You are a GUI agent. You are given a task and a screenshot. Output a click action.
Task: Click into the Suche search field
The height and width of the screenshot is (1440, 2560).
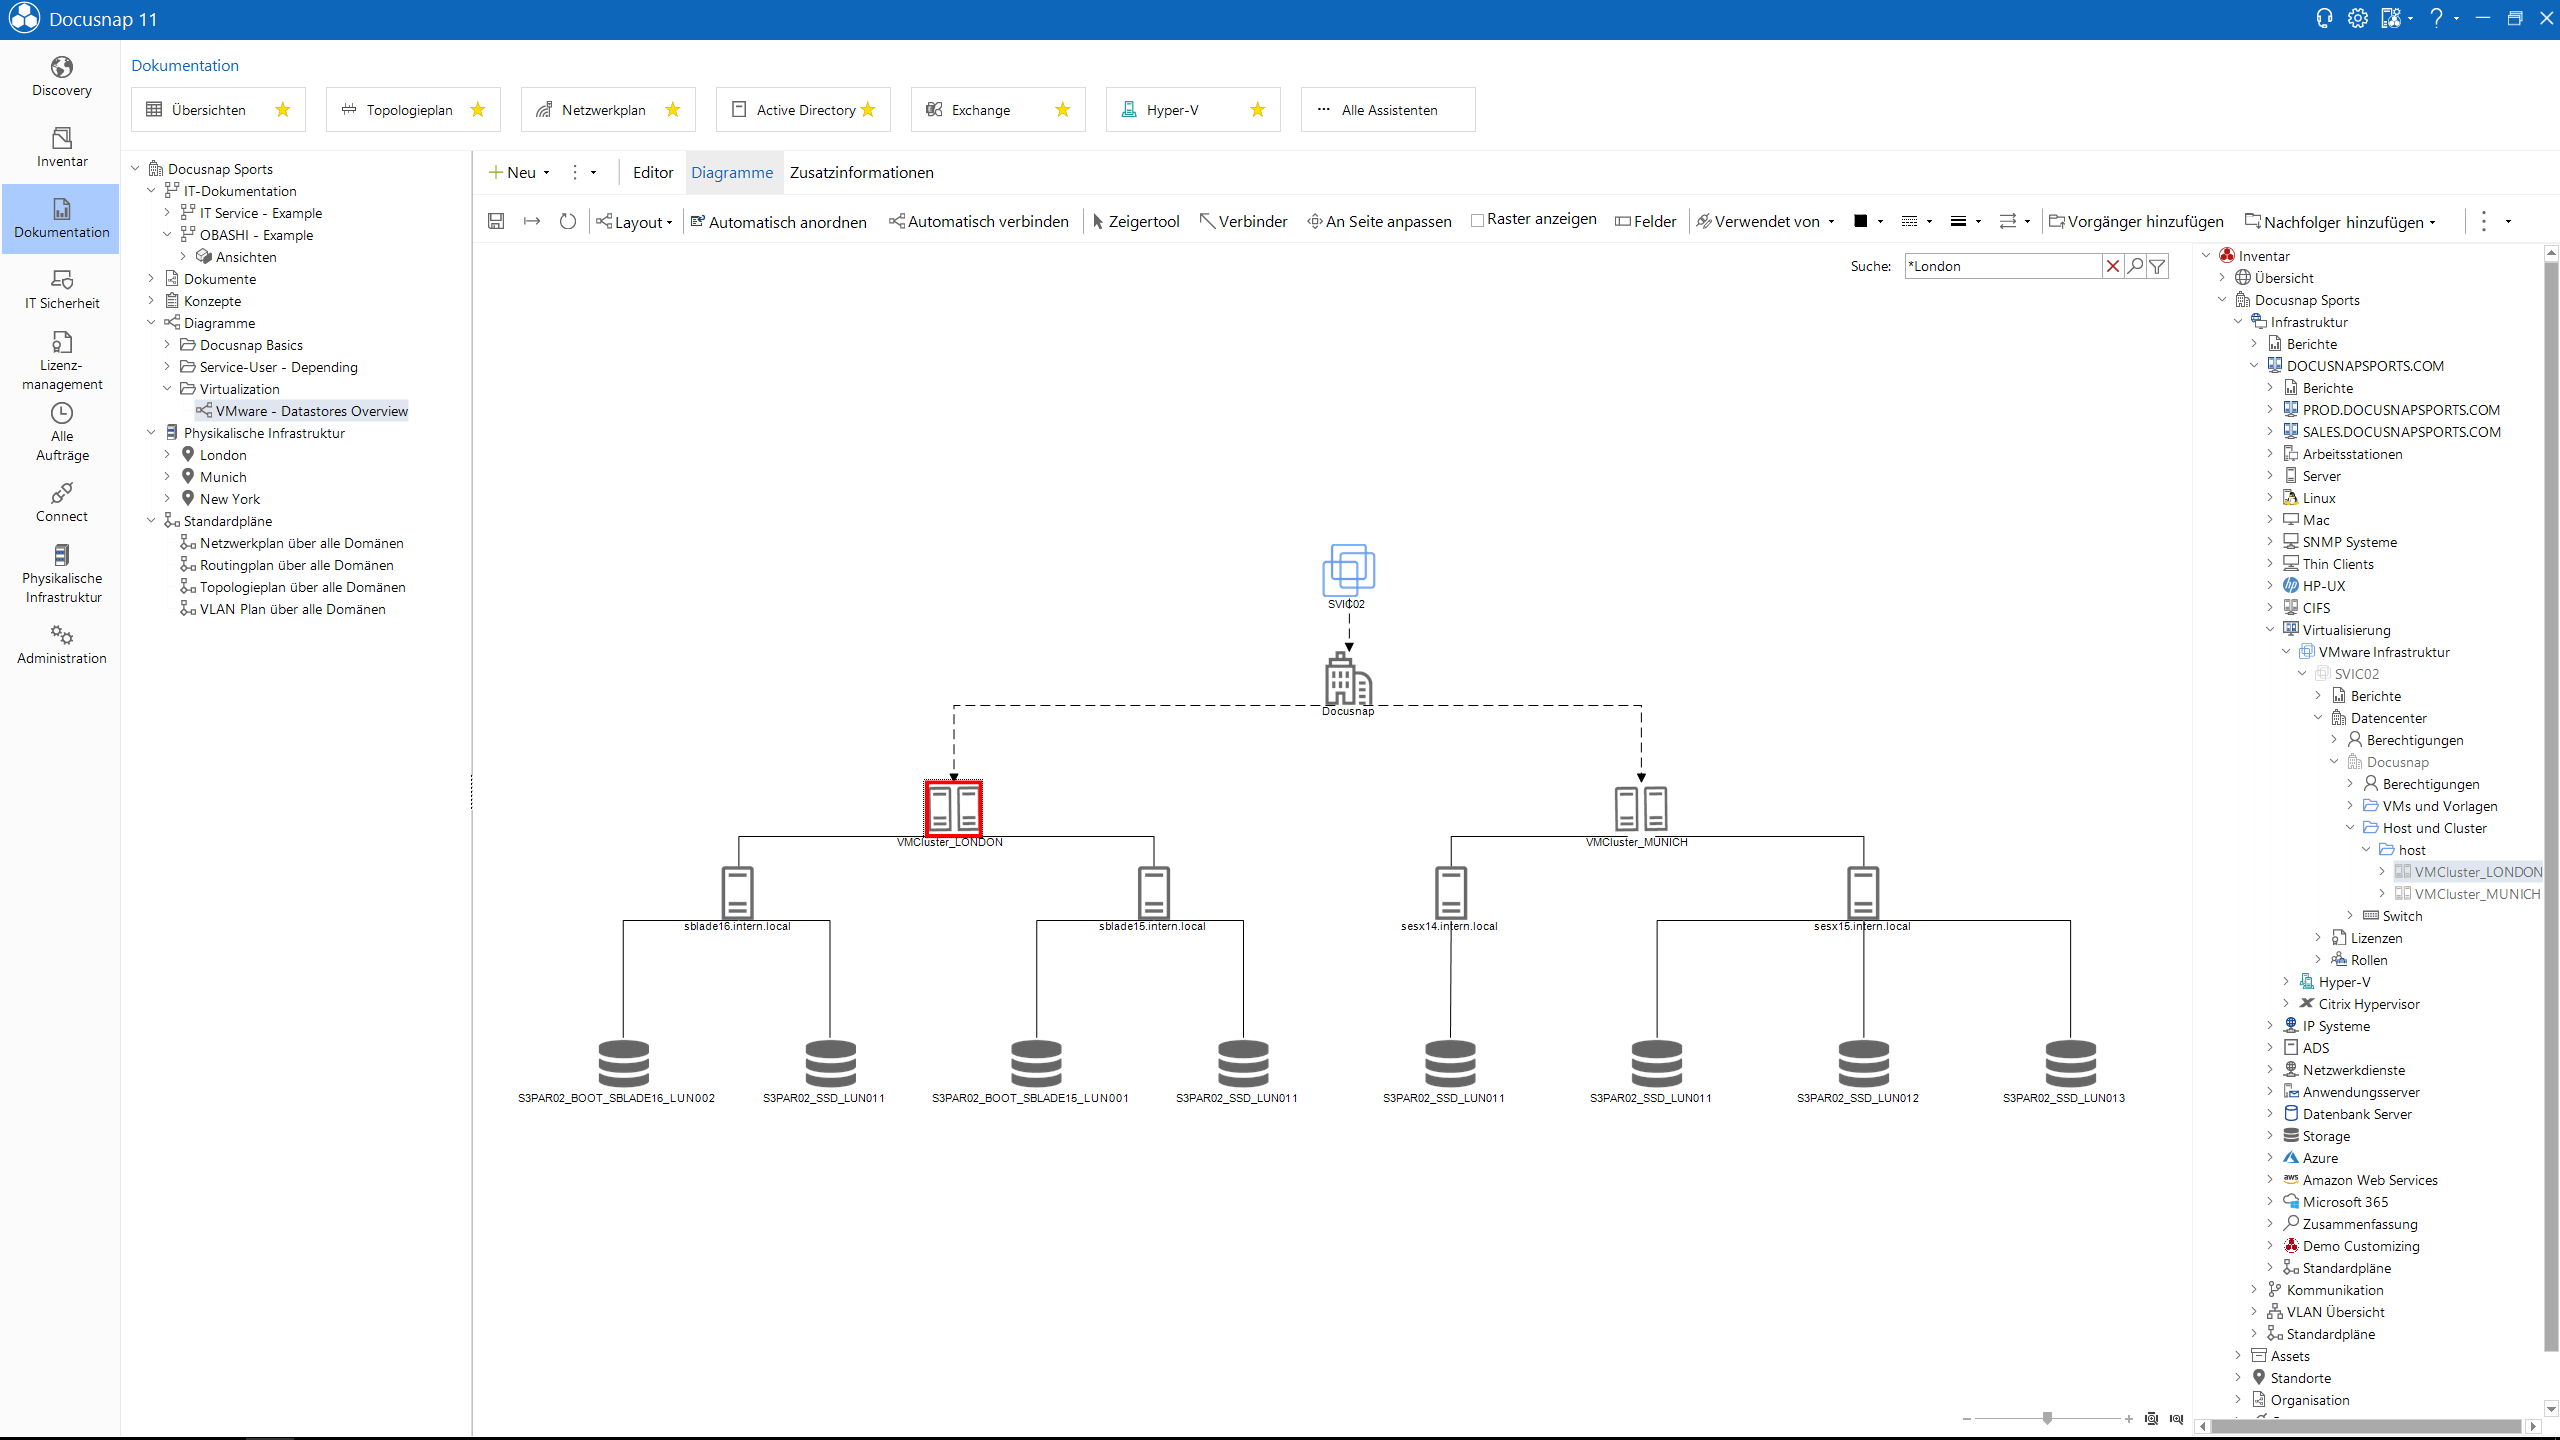[x=2003, y=266]
